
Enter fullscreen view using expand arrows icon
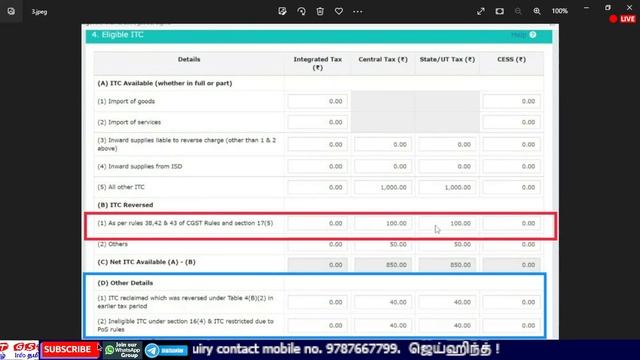tap(481, 11)
